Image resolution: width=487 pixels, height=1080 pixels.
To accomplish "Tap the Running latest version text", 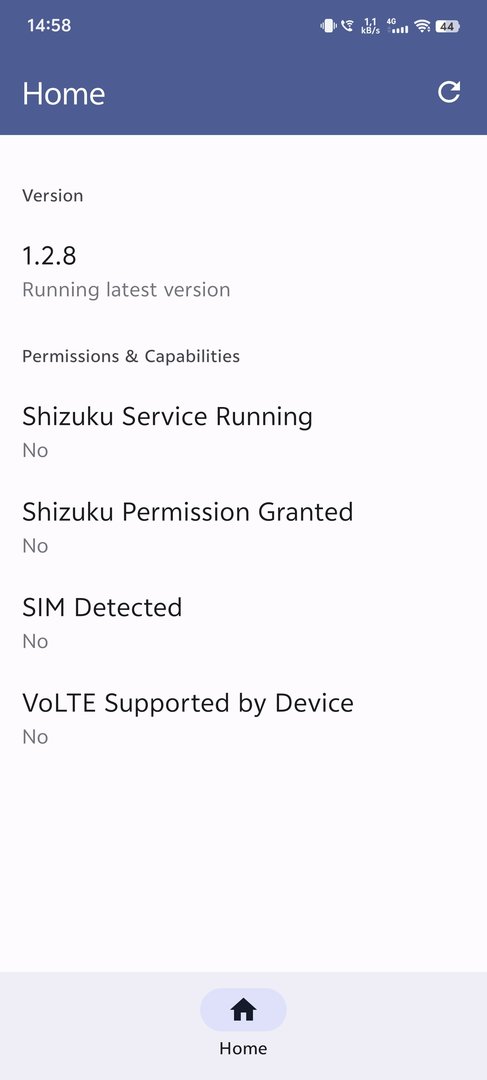I will (x=126, y=290).
